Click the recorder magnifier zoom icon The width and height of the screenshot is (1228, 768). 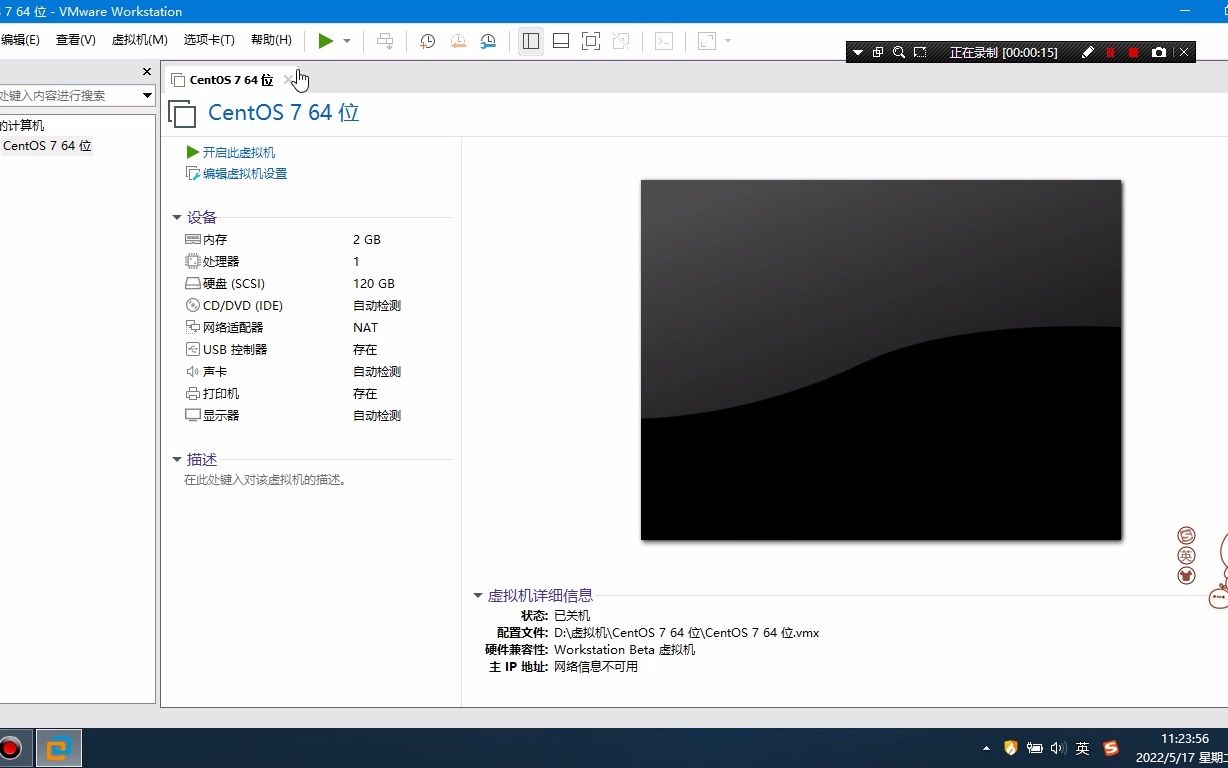(x=899, y=52)
